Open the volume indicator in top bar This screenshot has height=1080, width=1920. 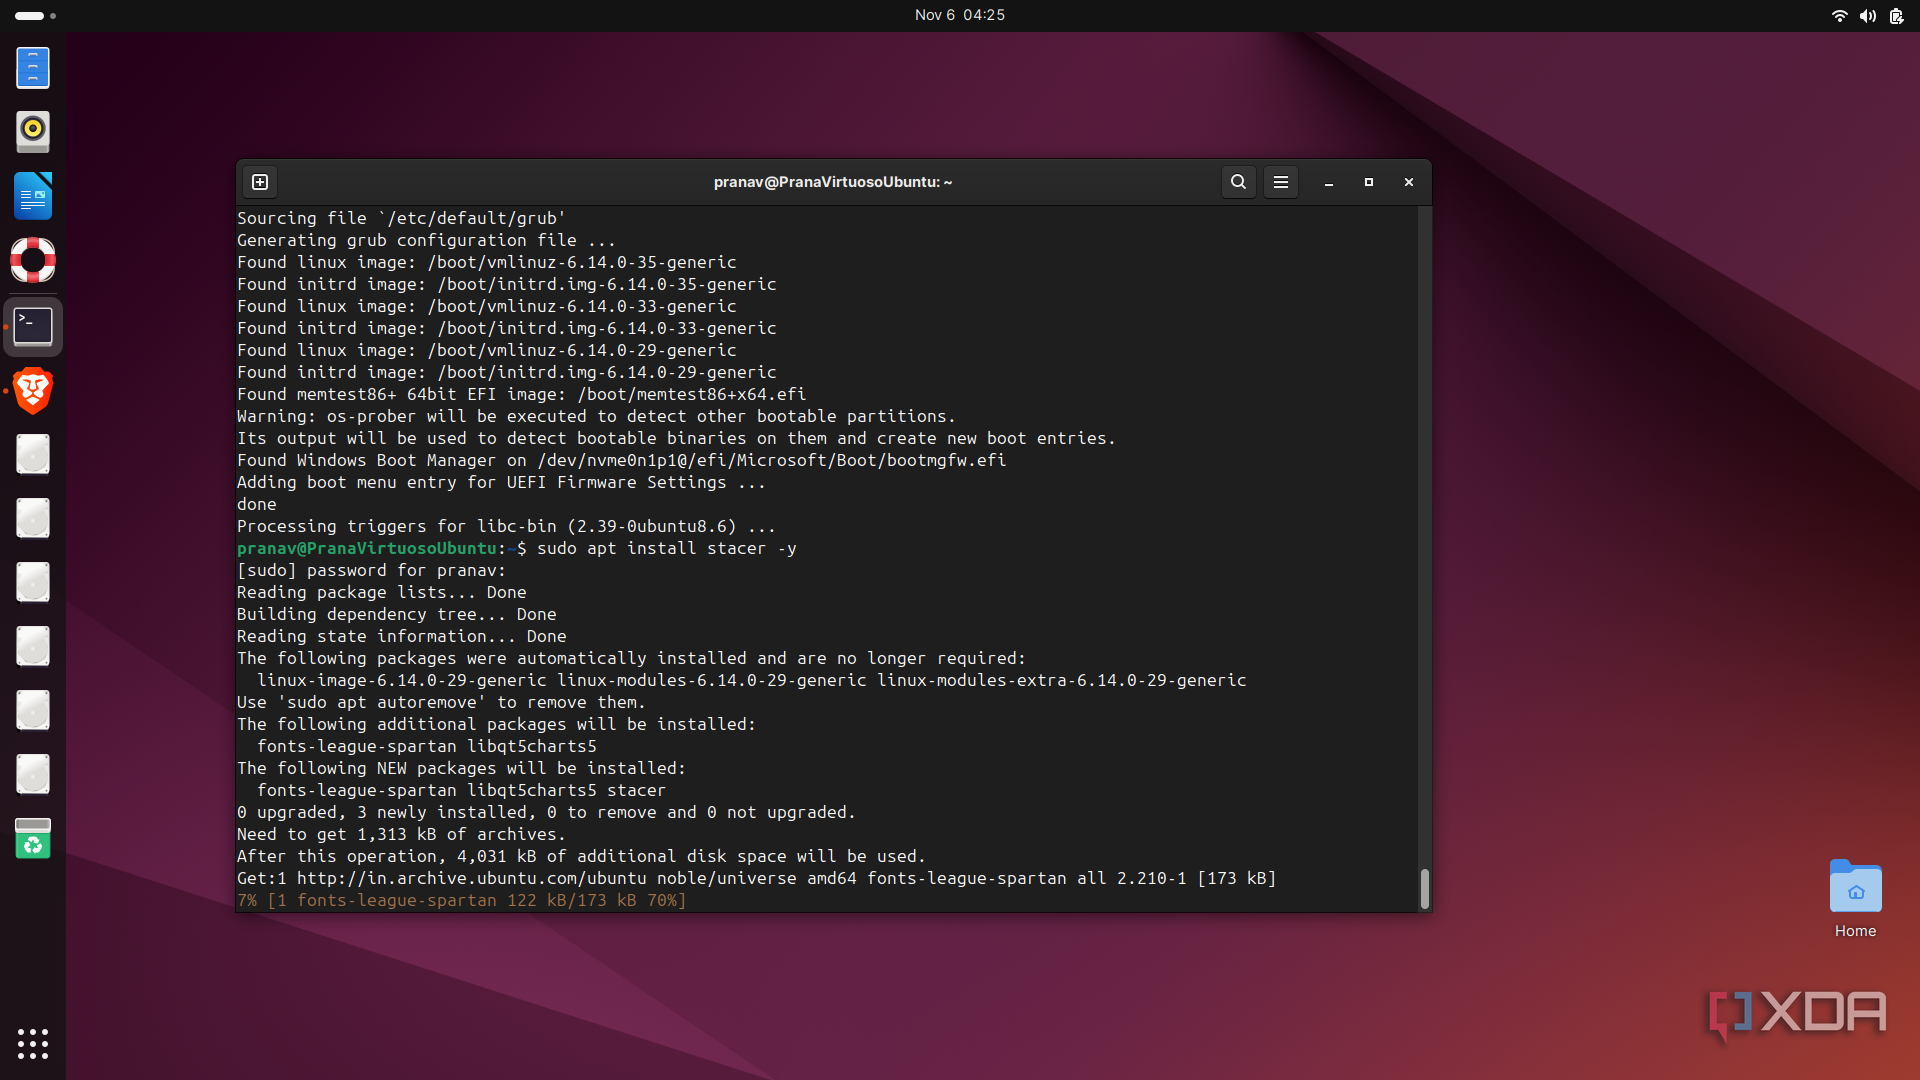pyautogui.click(x=1867, y=15)
